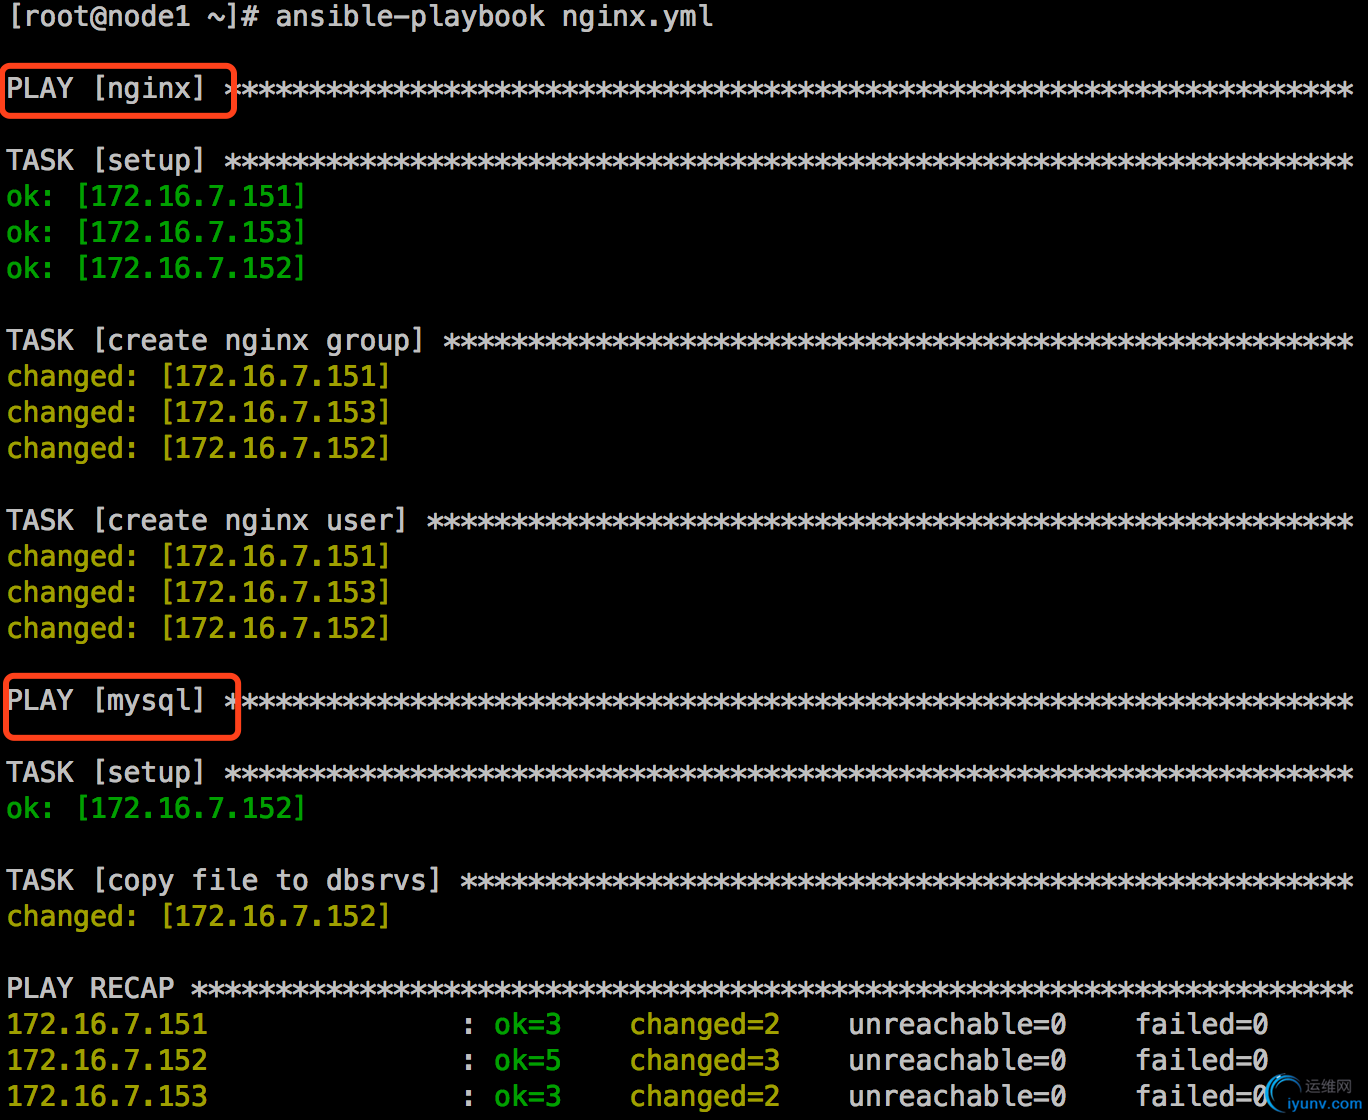Select the "TASK [create nginx user]" line
Screen dimensions: 1368x1120
(680, 521)
